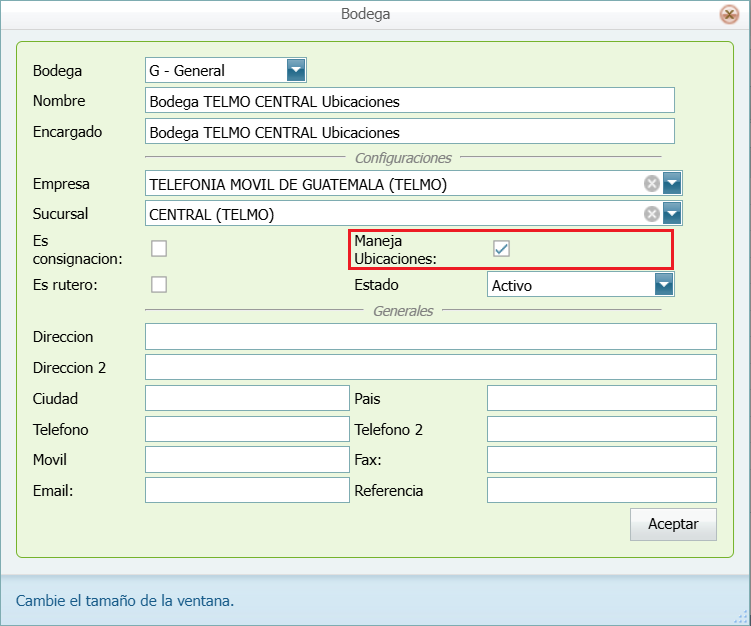Clear the Empresa field with X icon
Screen dimensions: 751x626
pyautogui.click(x=651, y=183)
